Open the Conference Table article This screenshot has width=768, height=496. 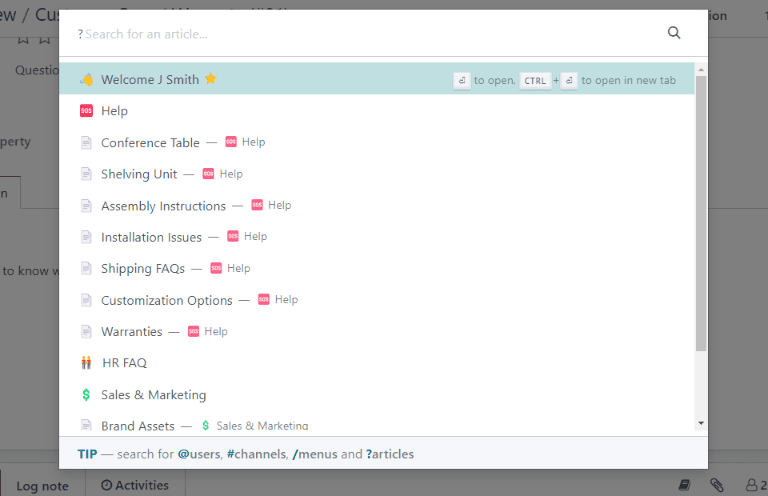[x=150, y=143]
